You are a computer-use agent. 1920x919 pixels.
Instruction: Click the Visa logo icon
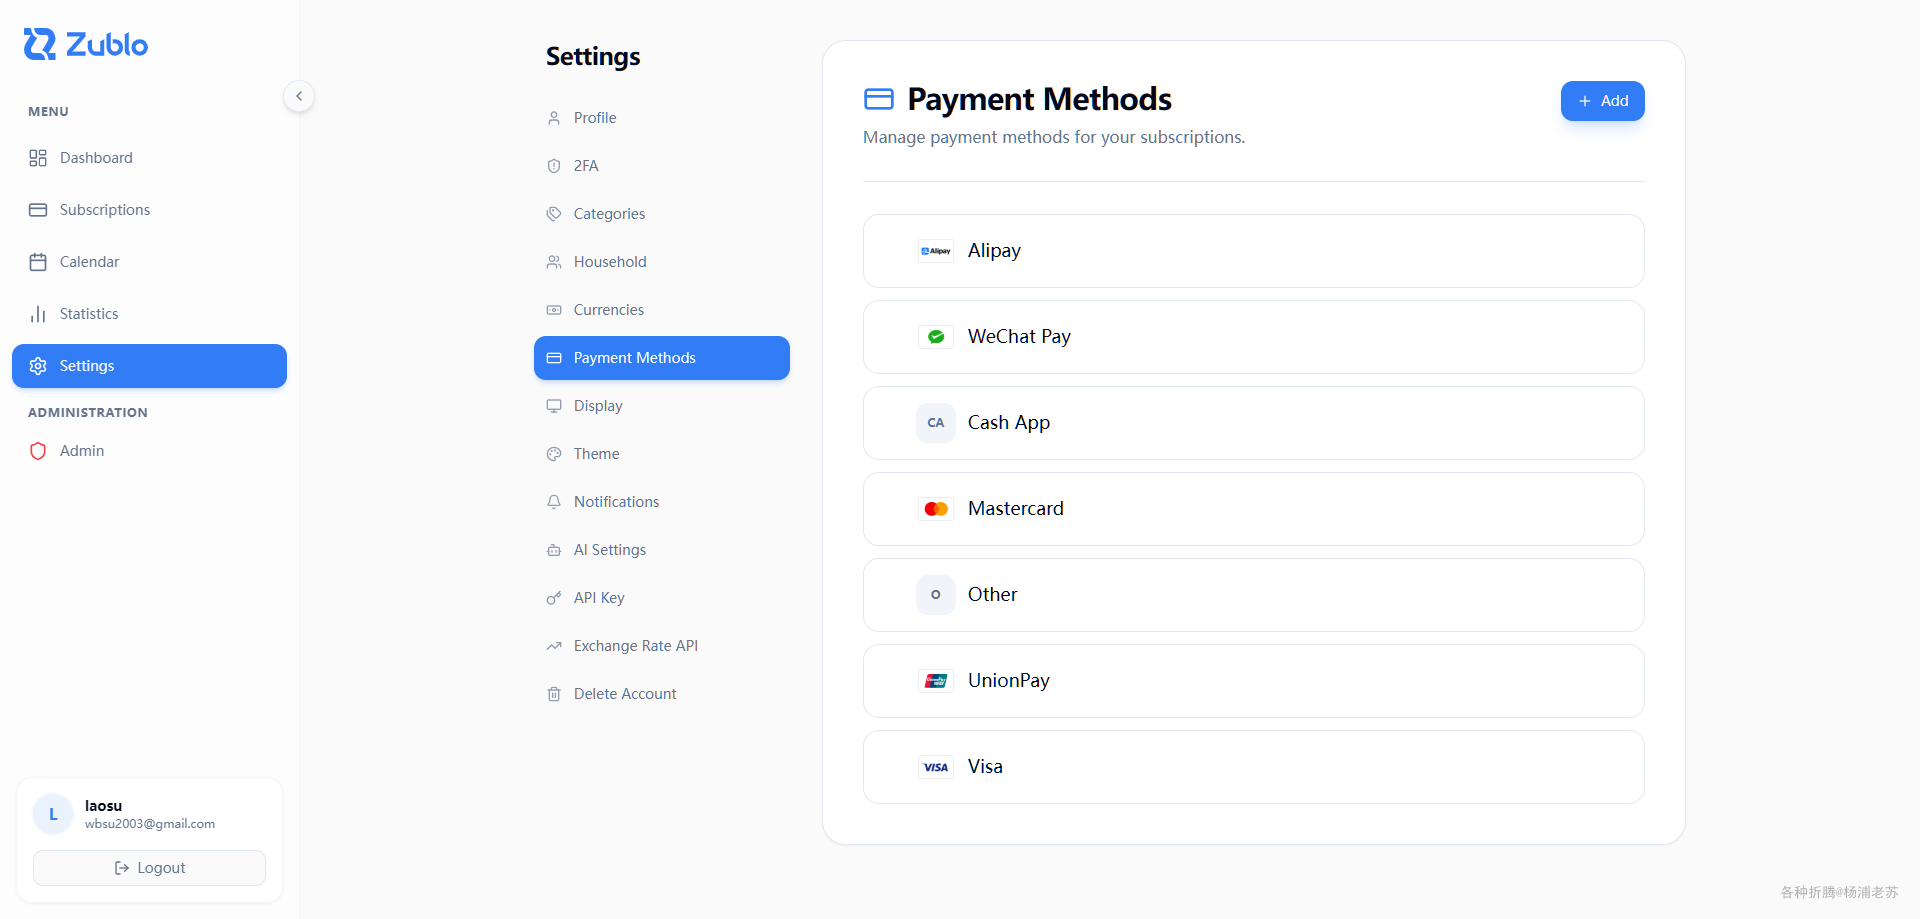(936, 767)
